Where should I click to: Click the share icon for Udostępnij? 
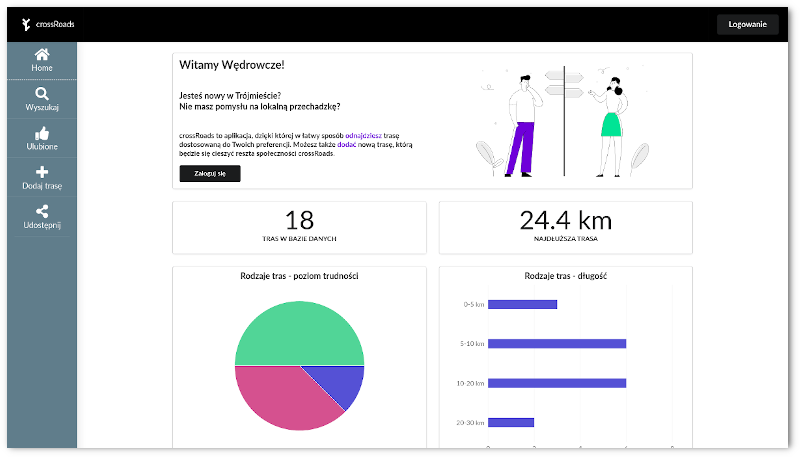coord(42,211)
